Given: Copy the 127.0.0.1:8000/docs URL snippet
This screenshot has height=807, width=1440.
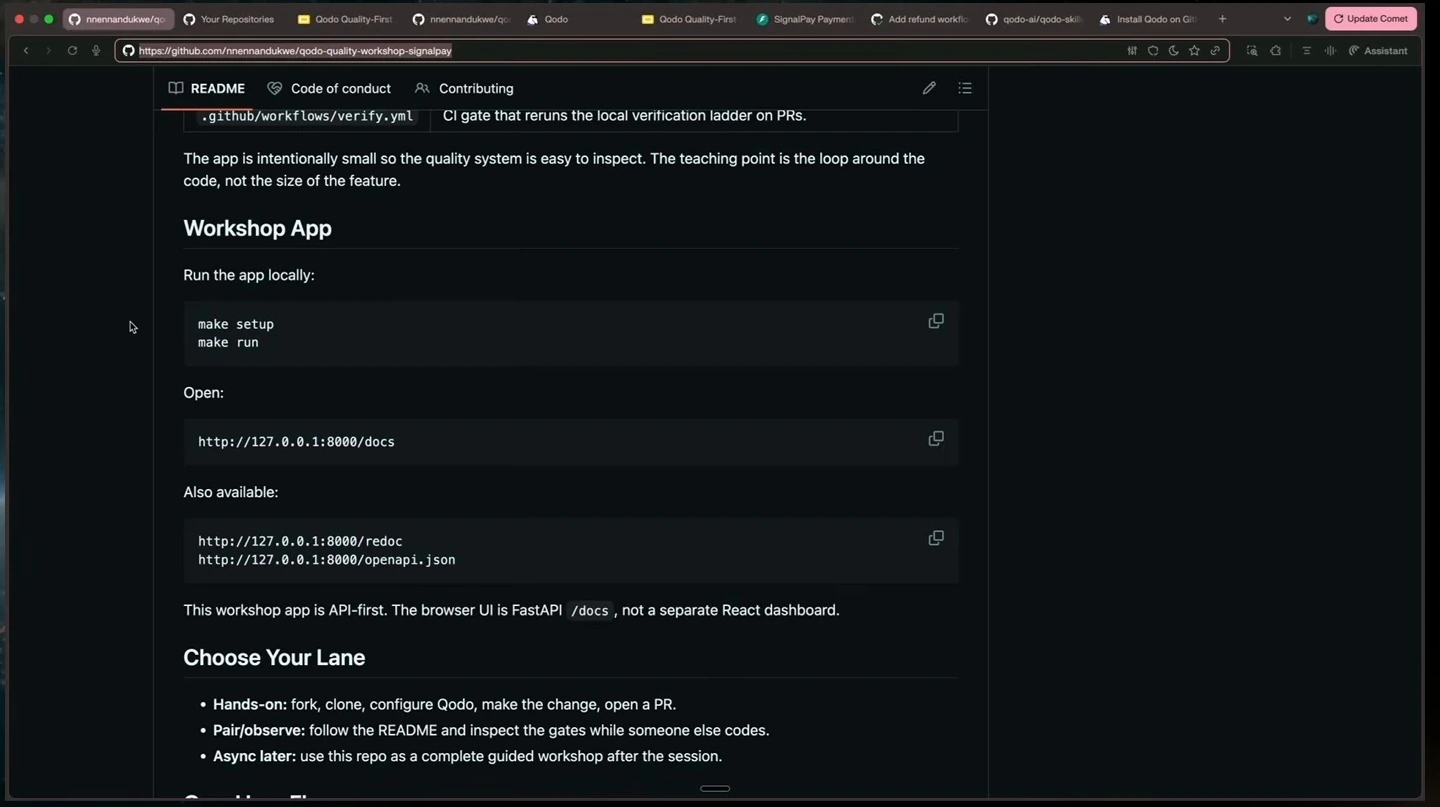Looking at the screenshot, I should click(936, 439).
